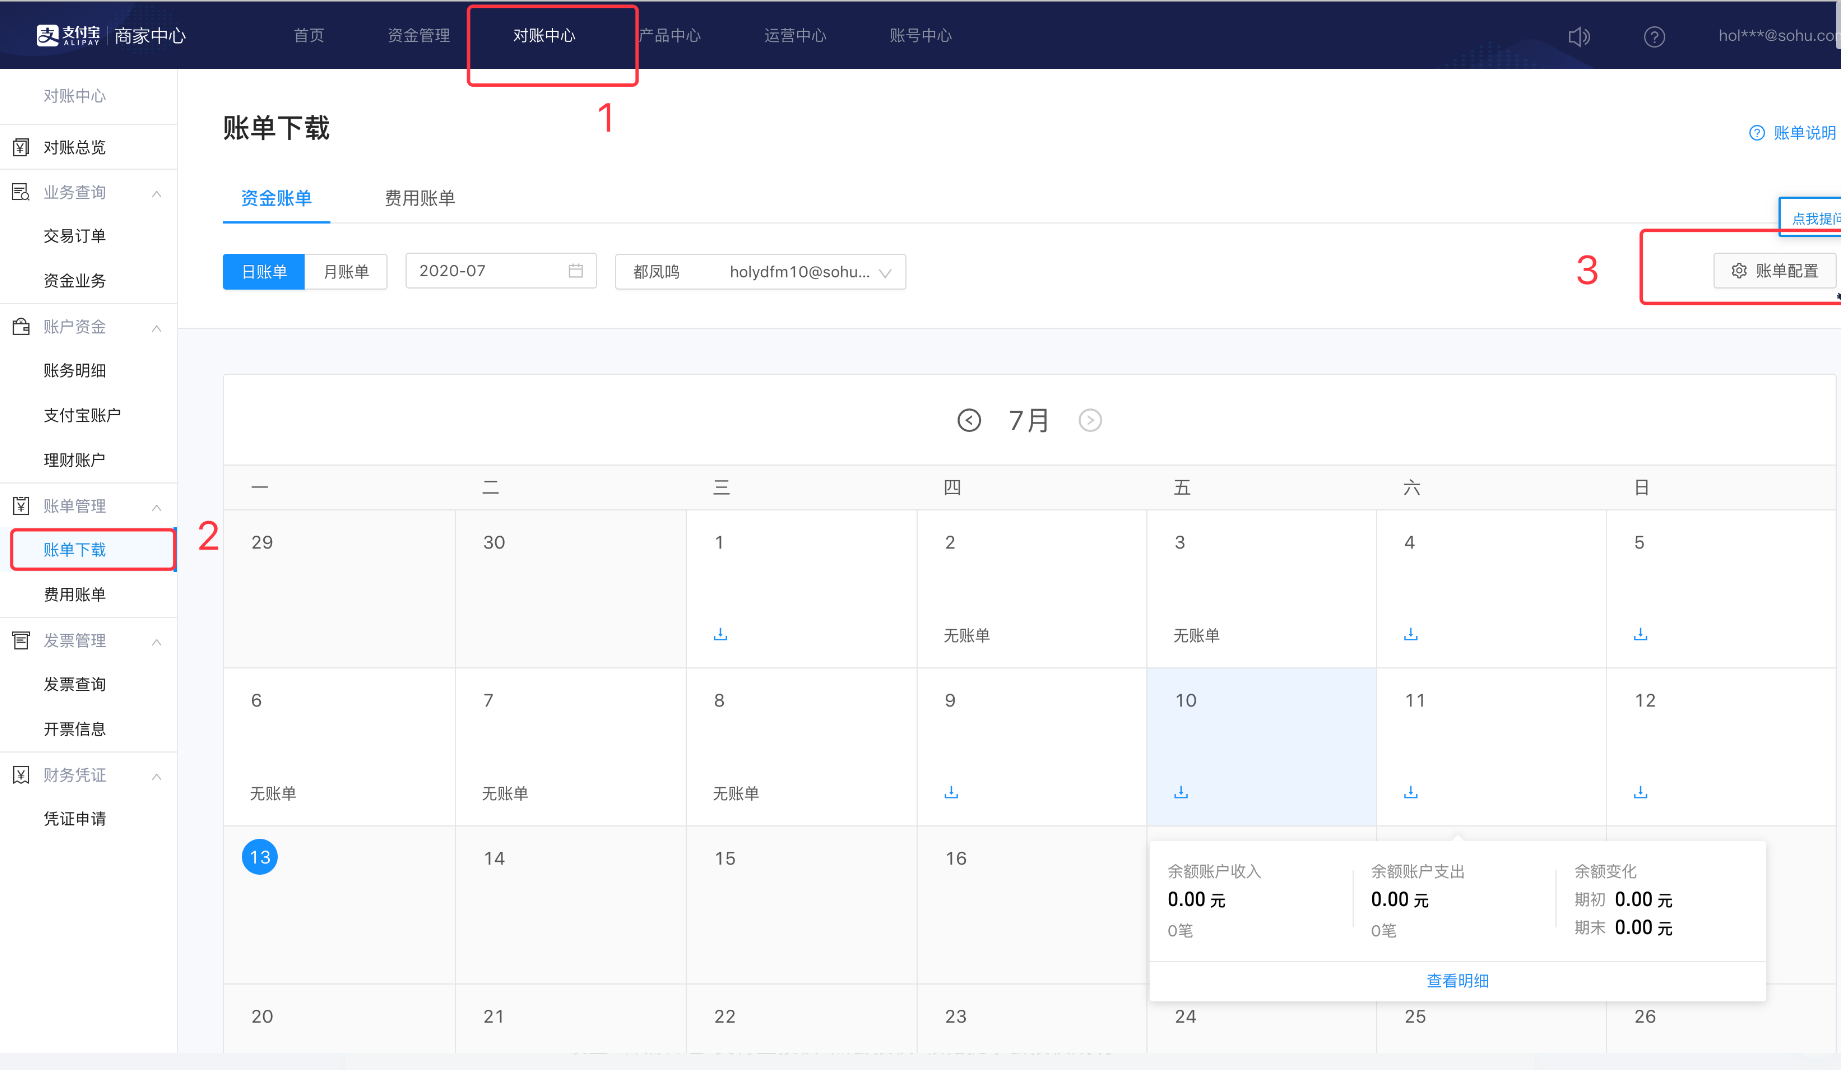Collapse the 业务查询 section chevron
The image size is (1841, 1070).
157,193
